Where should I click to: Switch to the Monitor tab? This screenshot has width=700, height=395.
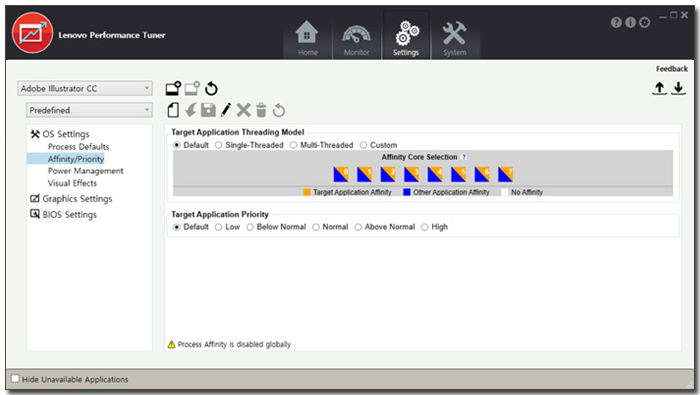(356, 39)
